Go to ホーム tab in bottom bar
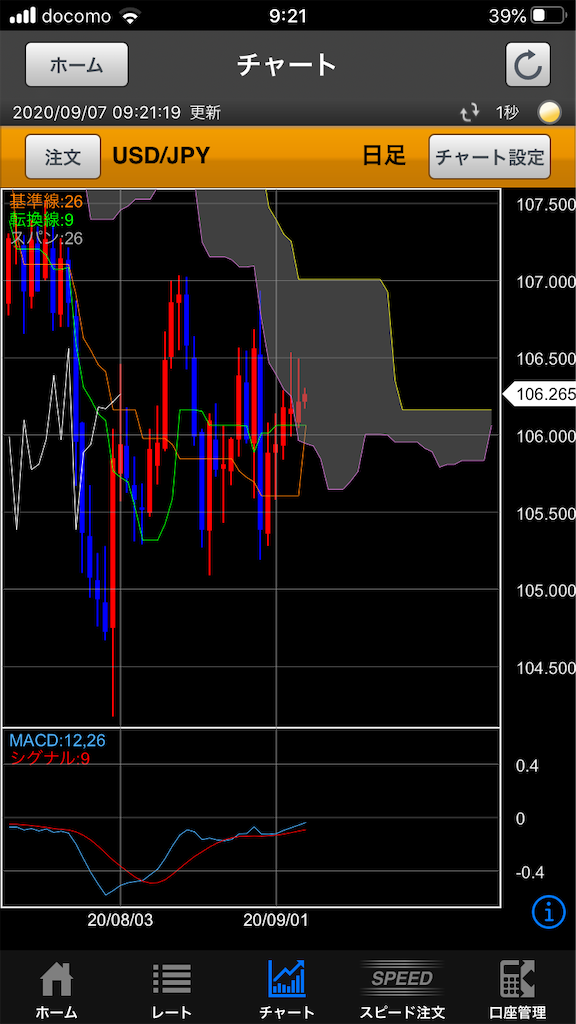The image size is (576, 1024). pos(56,990)
